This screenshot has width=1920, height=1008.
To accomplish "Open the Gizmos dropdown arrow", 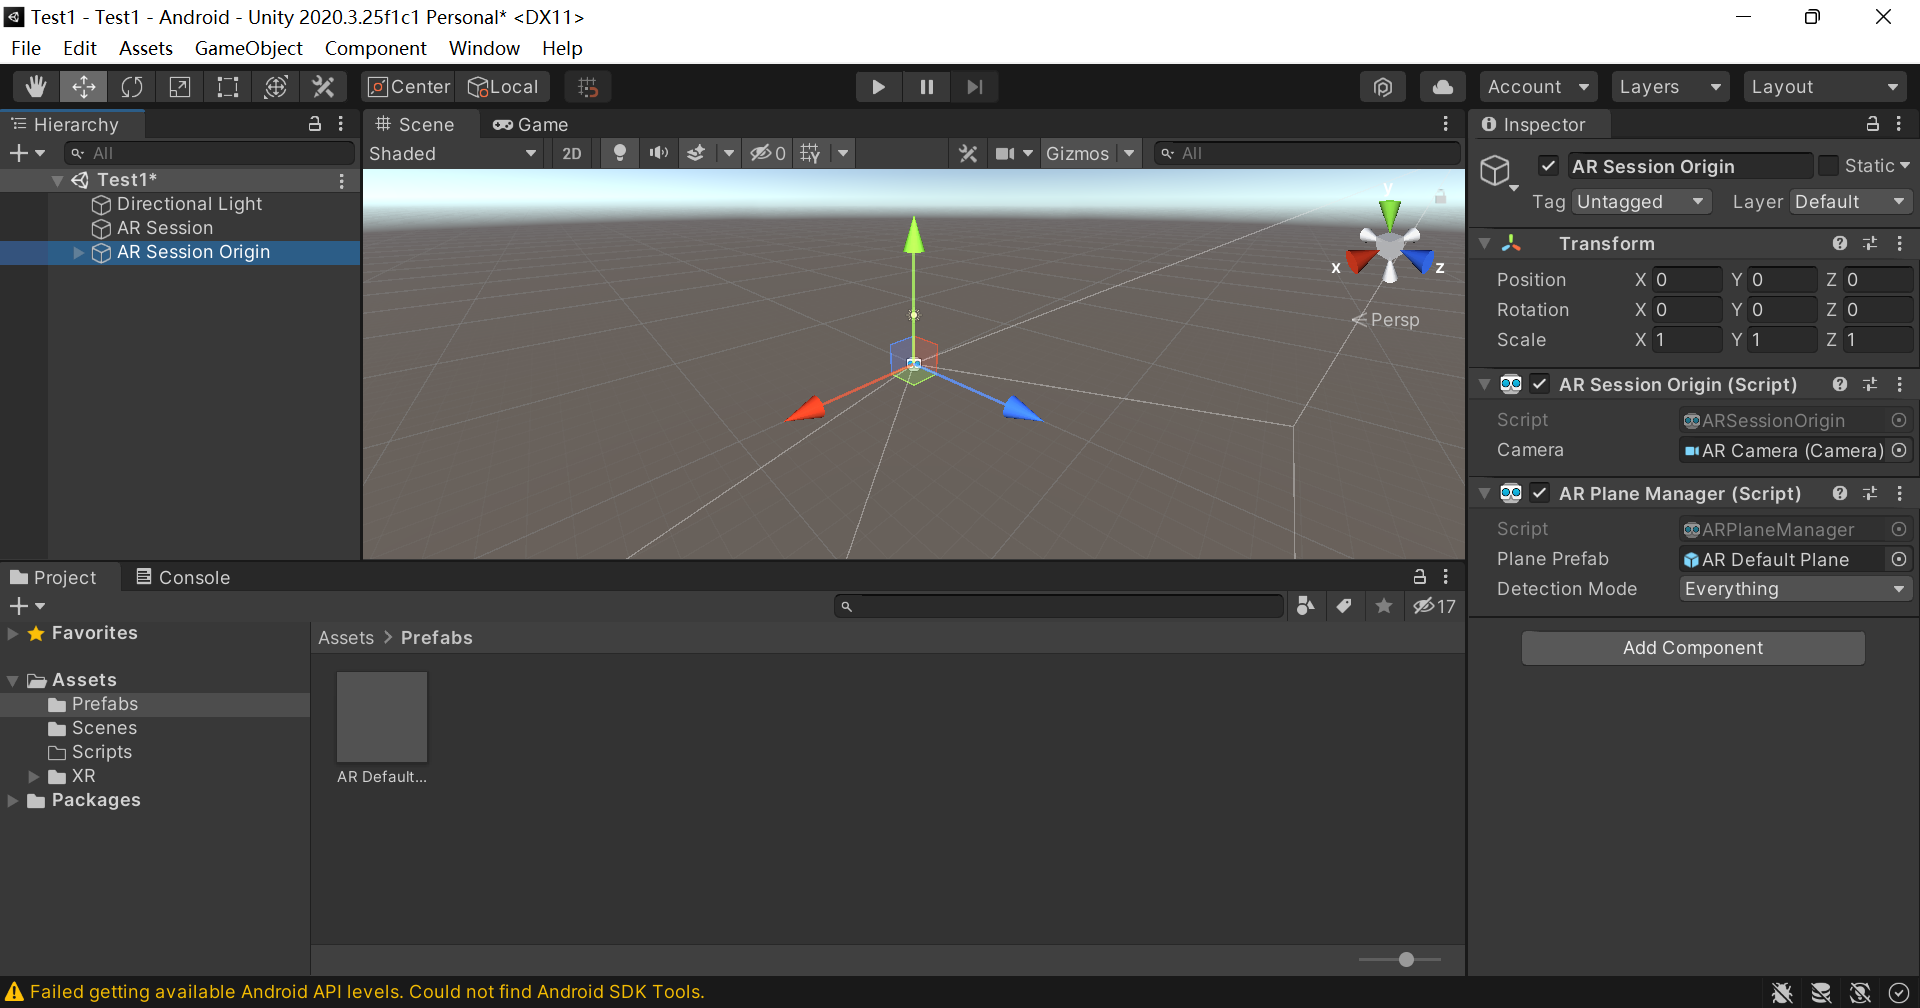I will pos(1129,153).
